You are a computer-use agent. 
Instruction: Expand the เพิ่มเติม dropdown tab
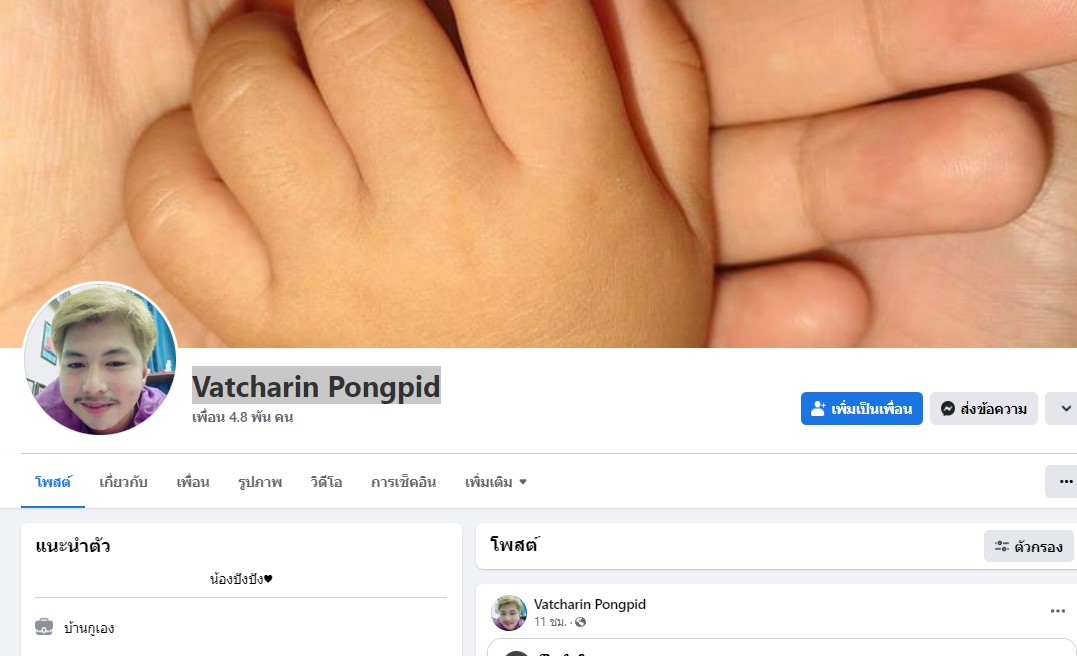[495, 482]
